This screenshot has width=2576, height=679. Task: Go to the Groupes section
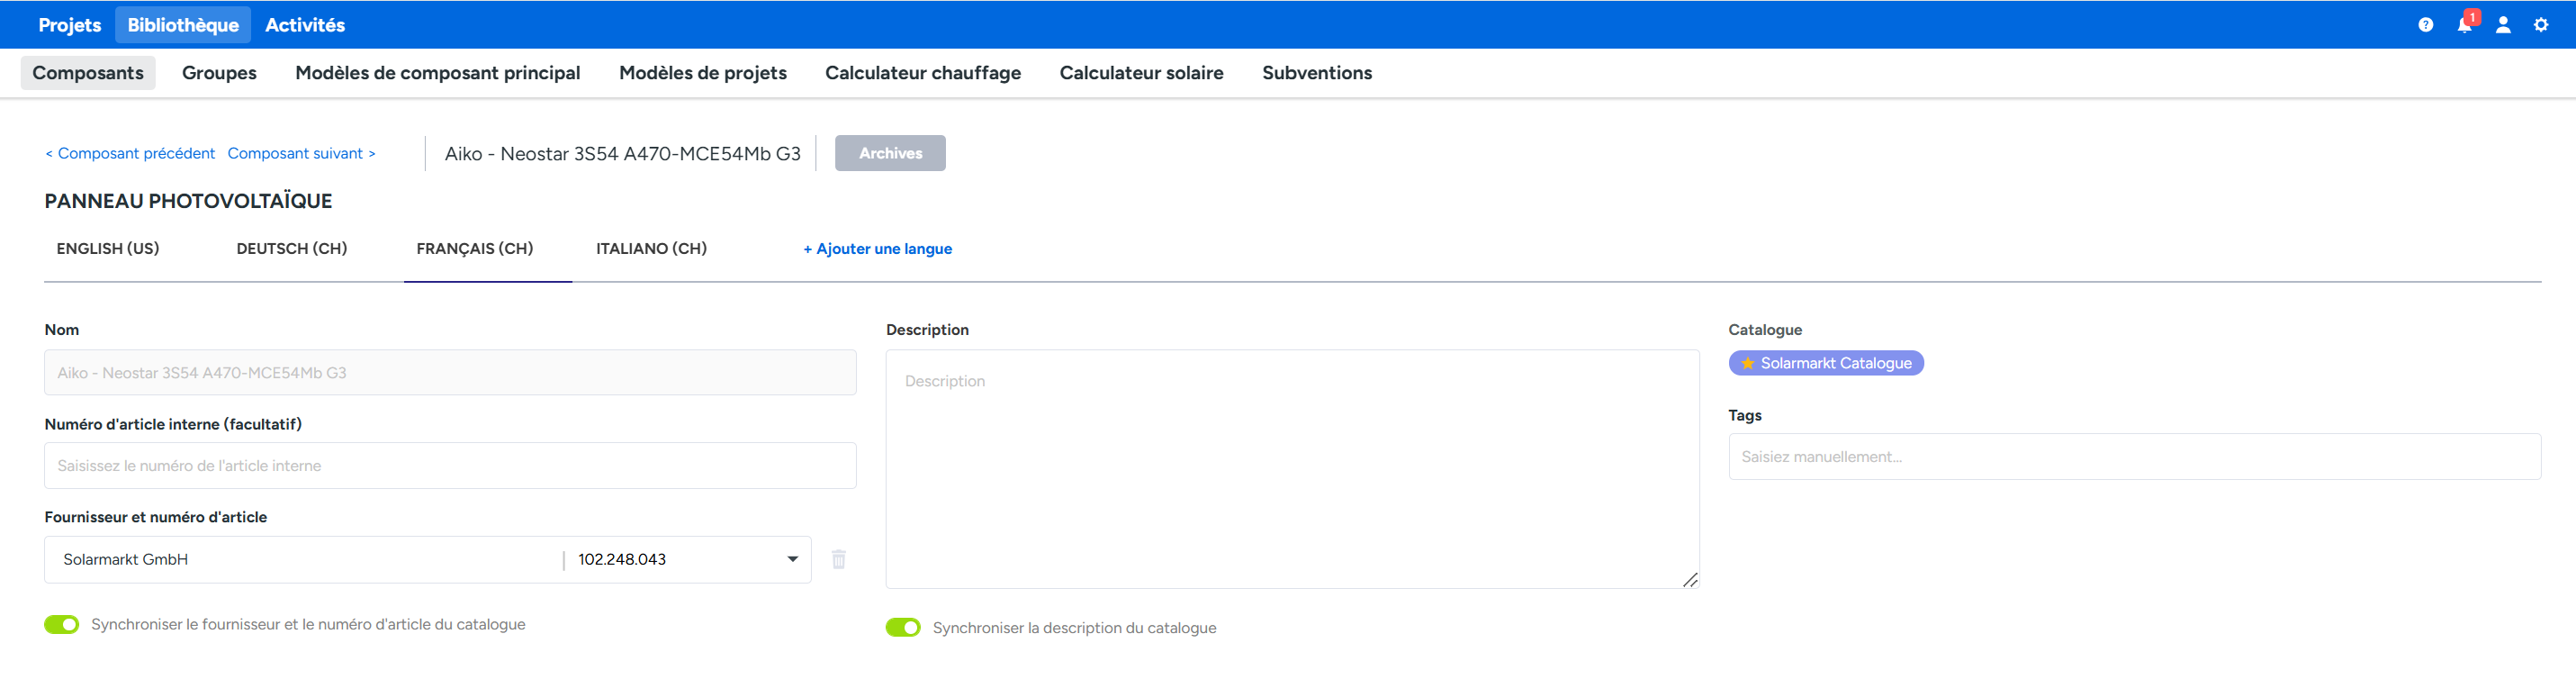pos(219,73)
